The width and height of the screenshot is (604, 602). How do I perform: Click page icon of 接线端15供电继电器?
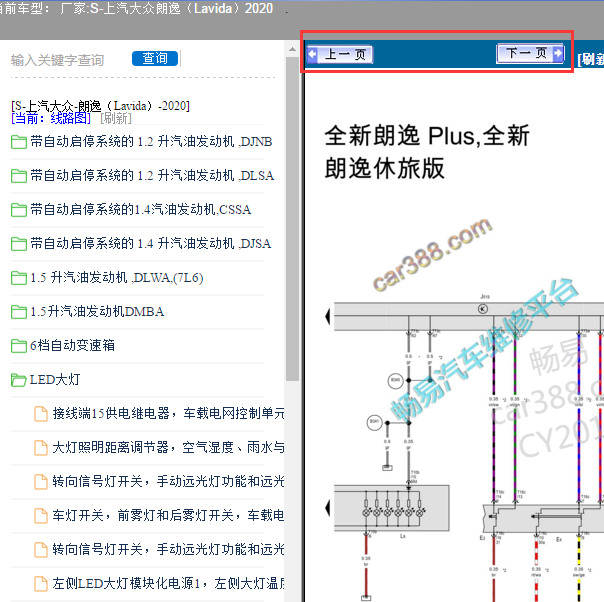click(x=41, y=414)
